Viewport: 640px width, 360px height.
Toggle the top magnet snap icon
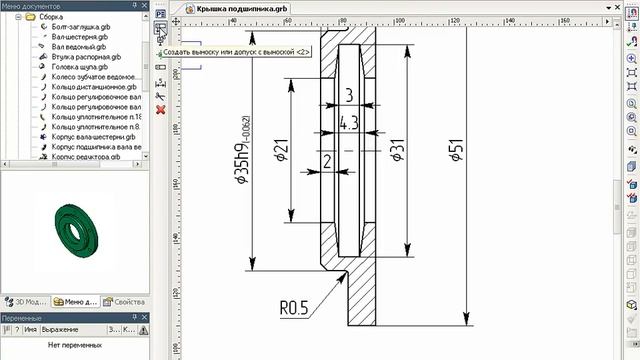(632, 12)
